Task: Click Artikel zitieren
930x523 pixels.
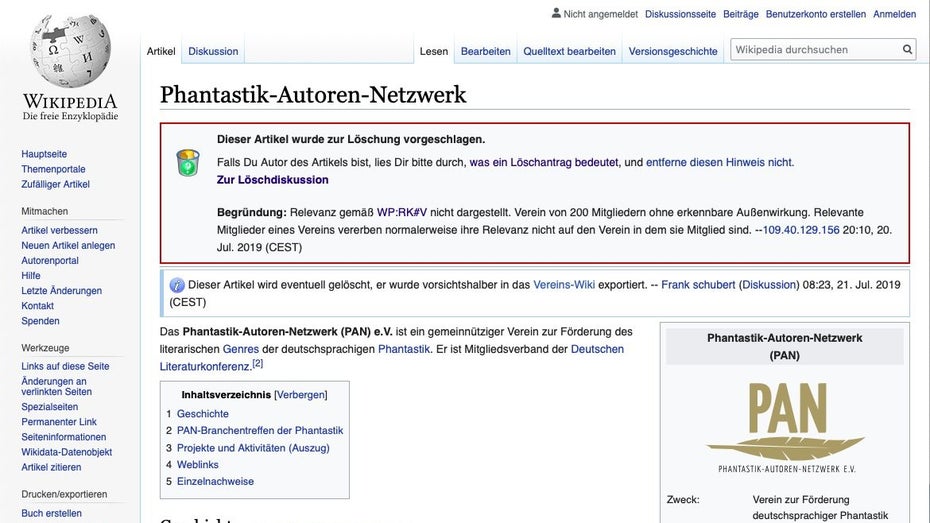Action: pos(51,467)
